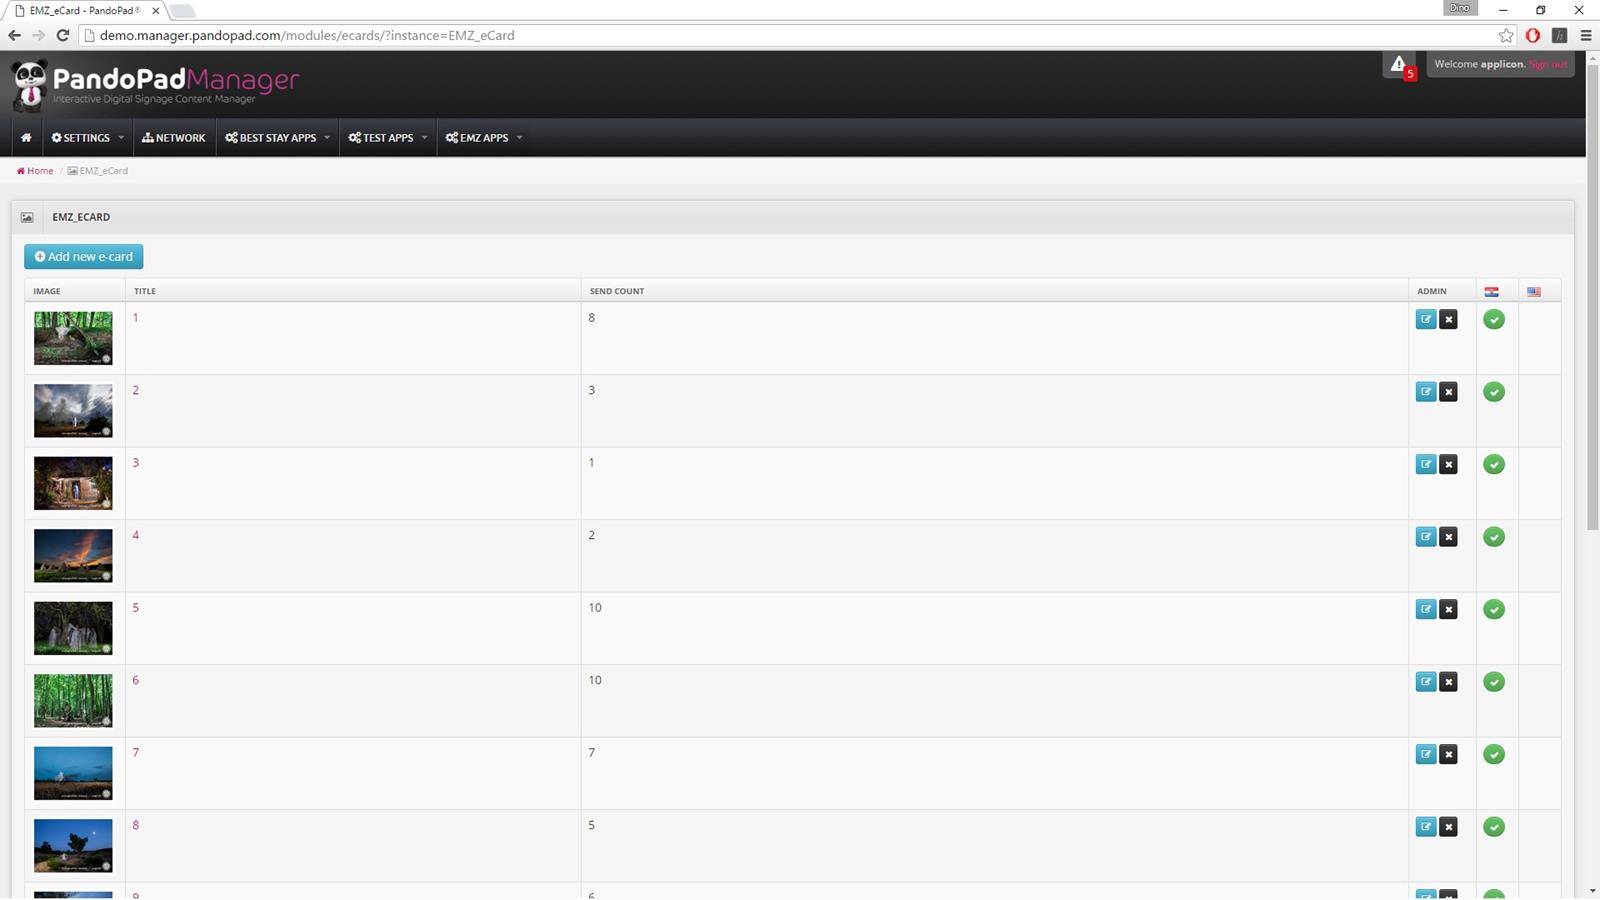Expand the Best Stay Apps dropdown

pos(277,138)
